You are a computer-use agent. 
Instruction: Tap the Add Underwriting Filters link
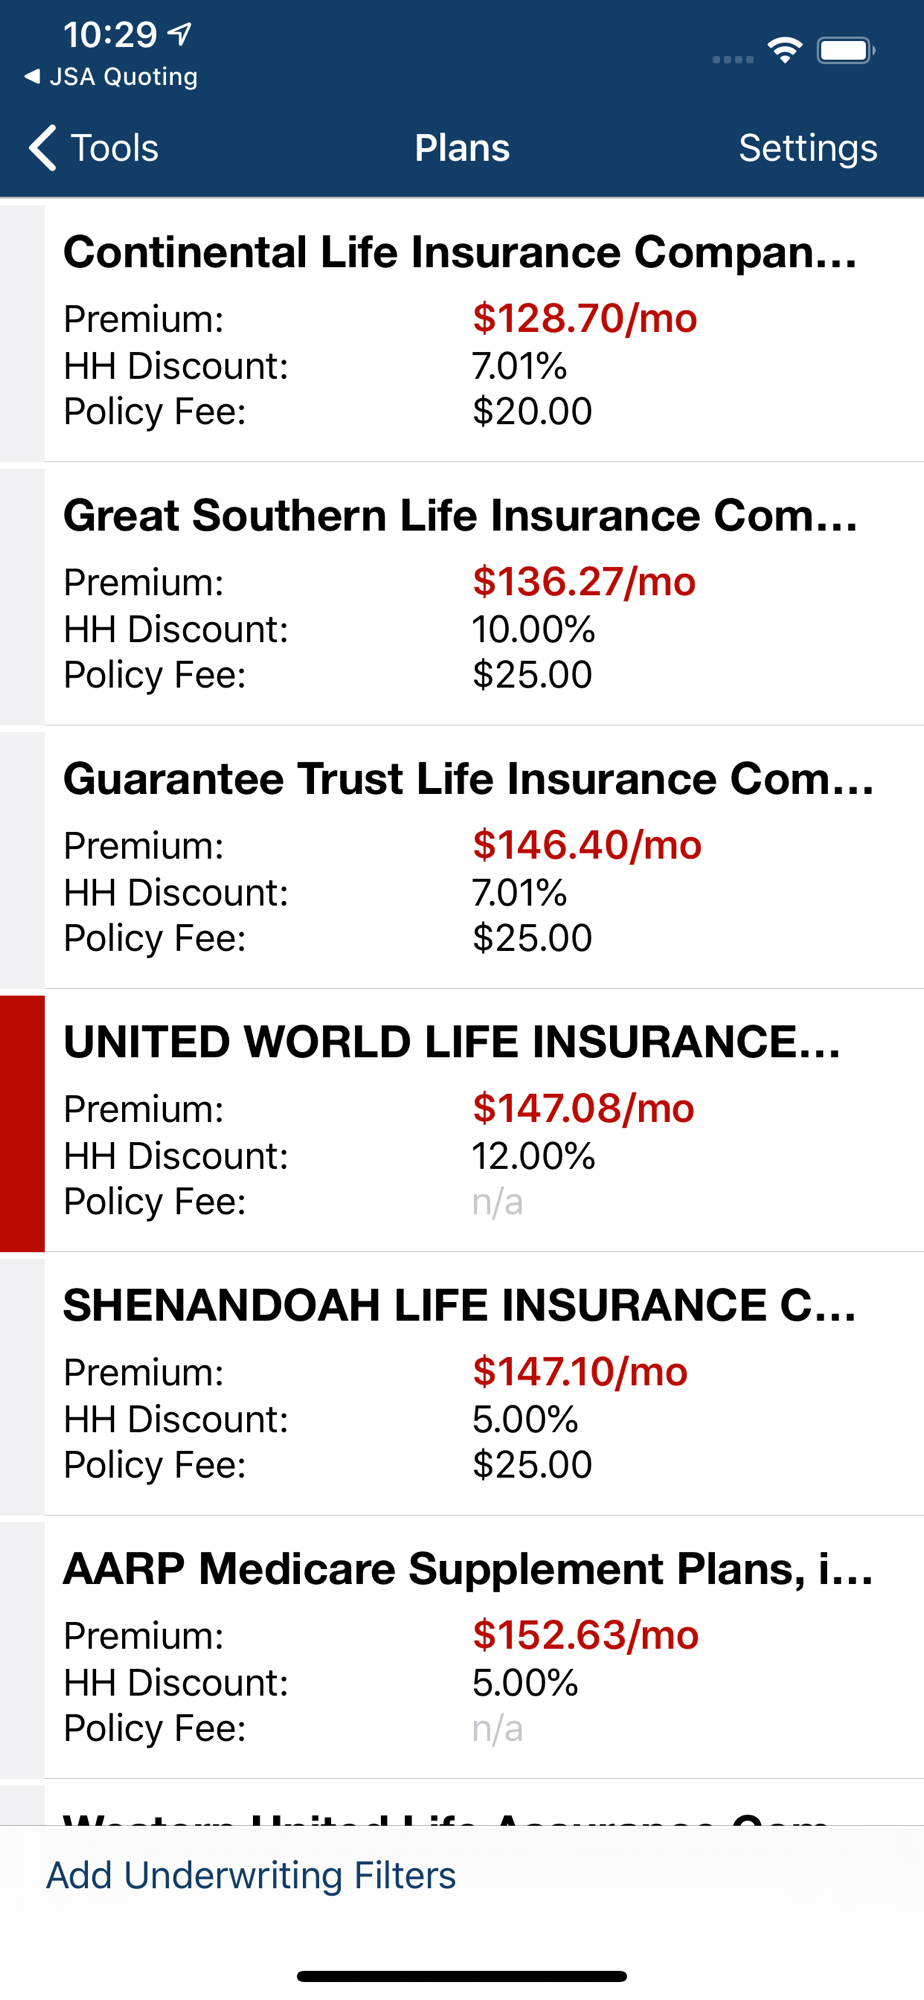pos(251,1875)
